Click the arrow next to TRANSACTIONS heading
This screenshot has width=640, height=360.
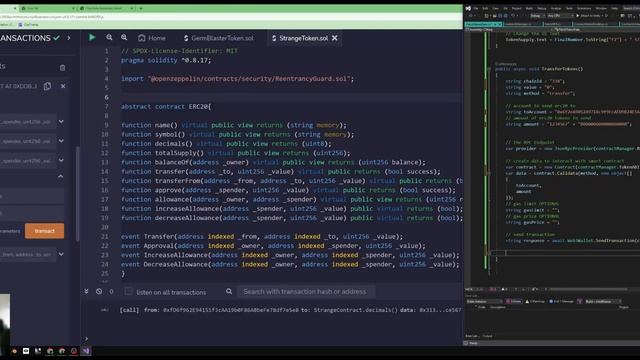(x=69, y=38)
